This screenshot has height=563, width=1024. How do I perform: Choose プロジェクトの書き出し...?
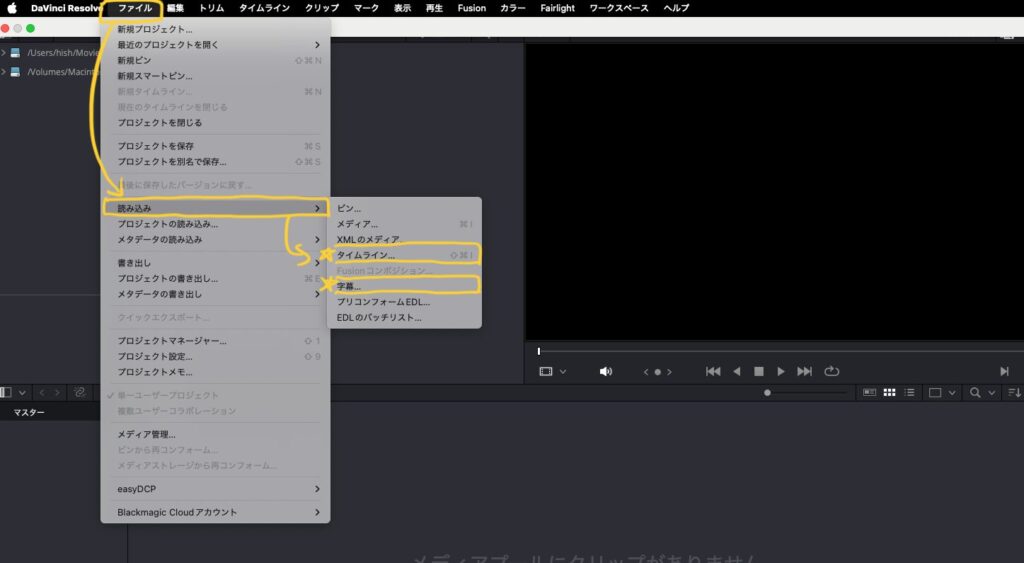tap(216, 278)
